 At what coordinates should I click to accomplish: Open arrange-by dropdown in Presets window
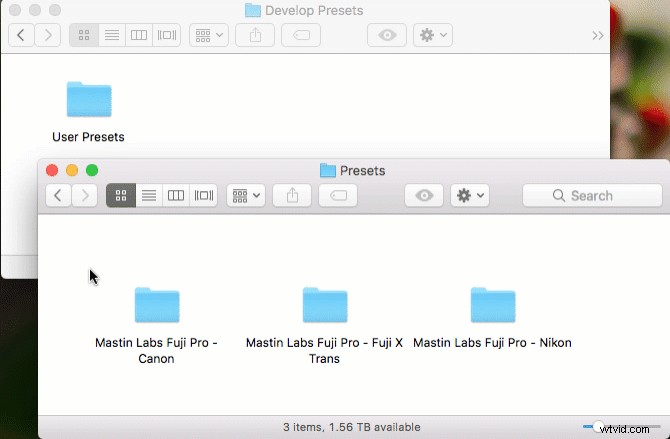tap(246, 195)
